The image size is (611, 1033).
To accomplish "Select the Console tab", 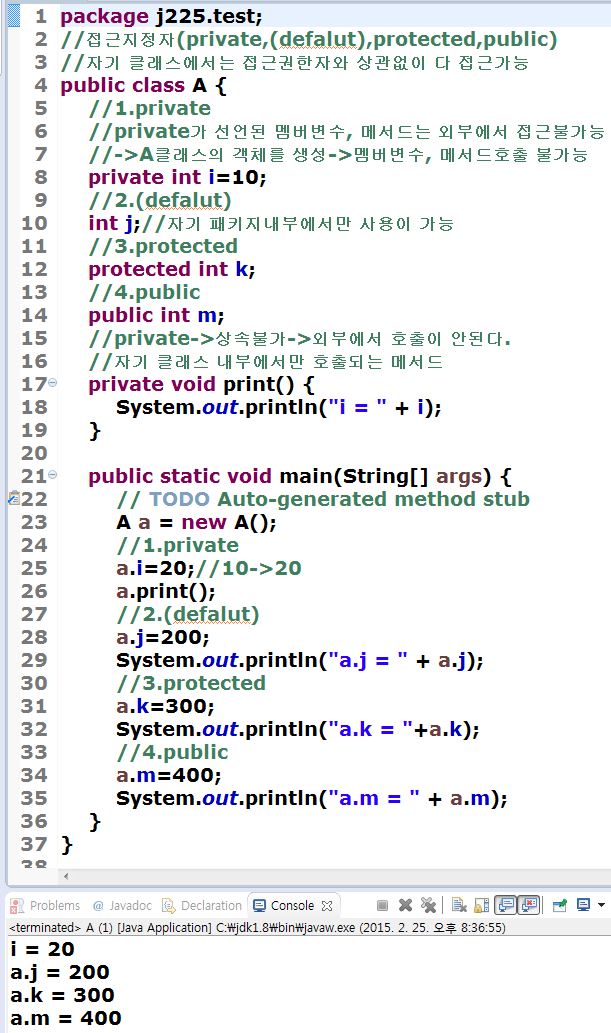I will pyautogui.click(x=292, y=906).
